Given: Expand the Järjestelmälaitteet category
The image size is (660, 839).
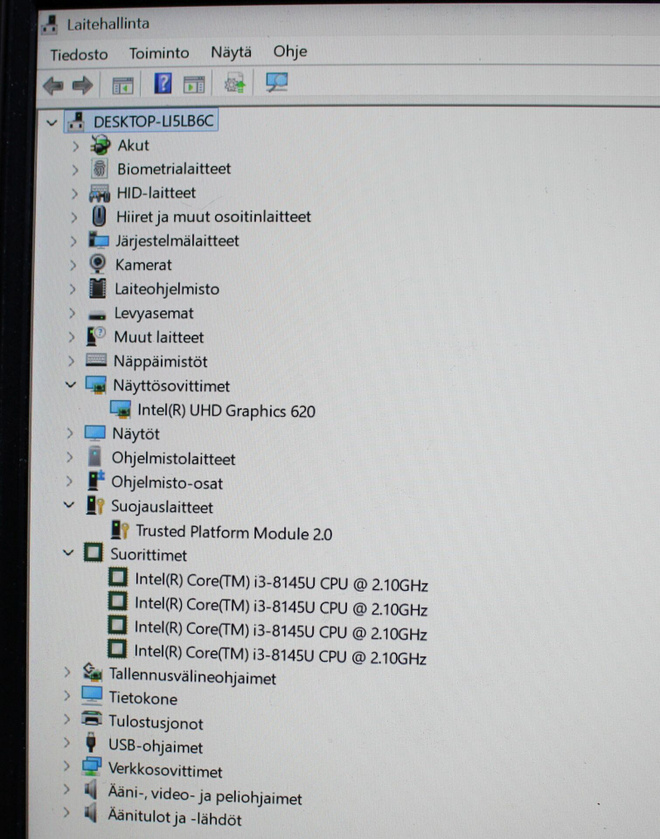Looking at the screenshot, I should 73,241.
